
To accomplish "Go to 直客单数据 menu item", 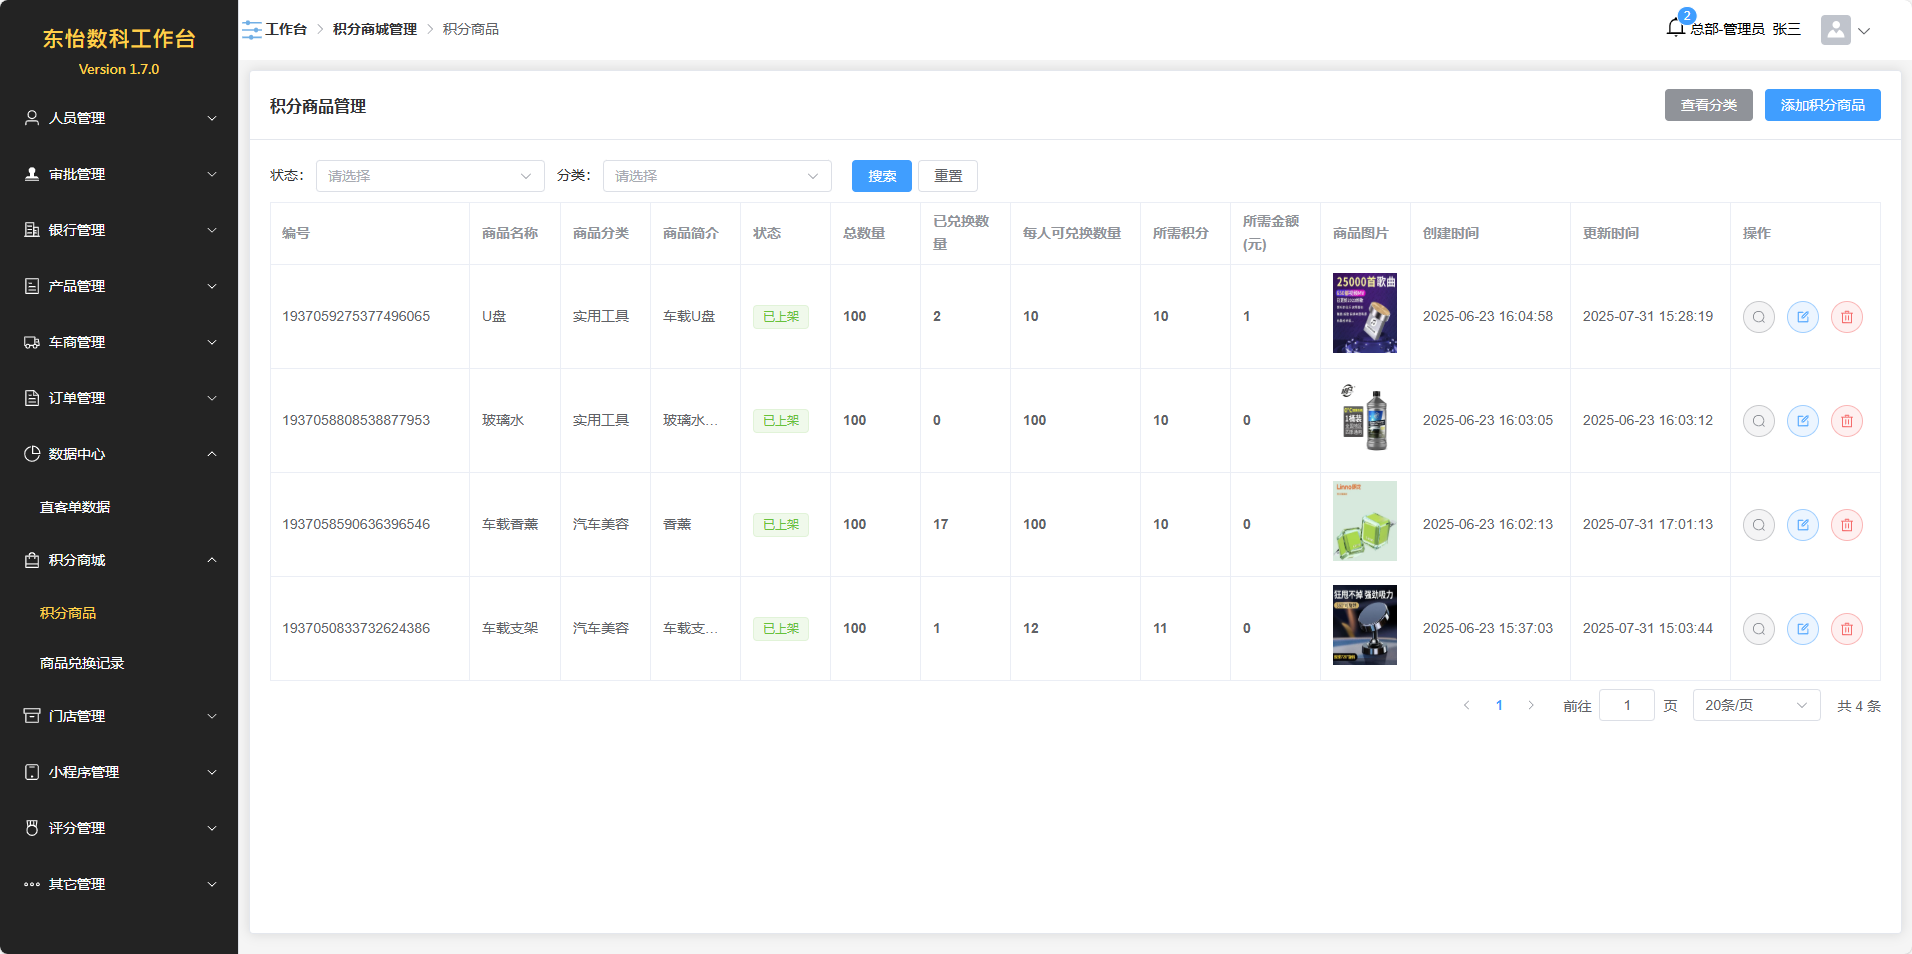I will tap(75, 507).
